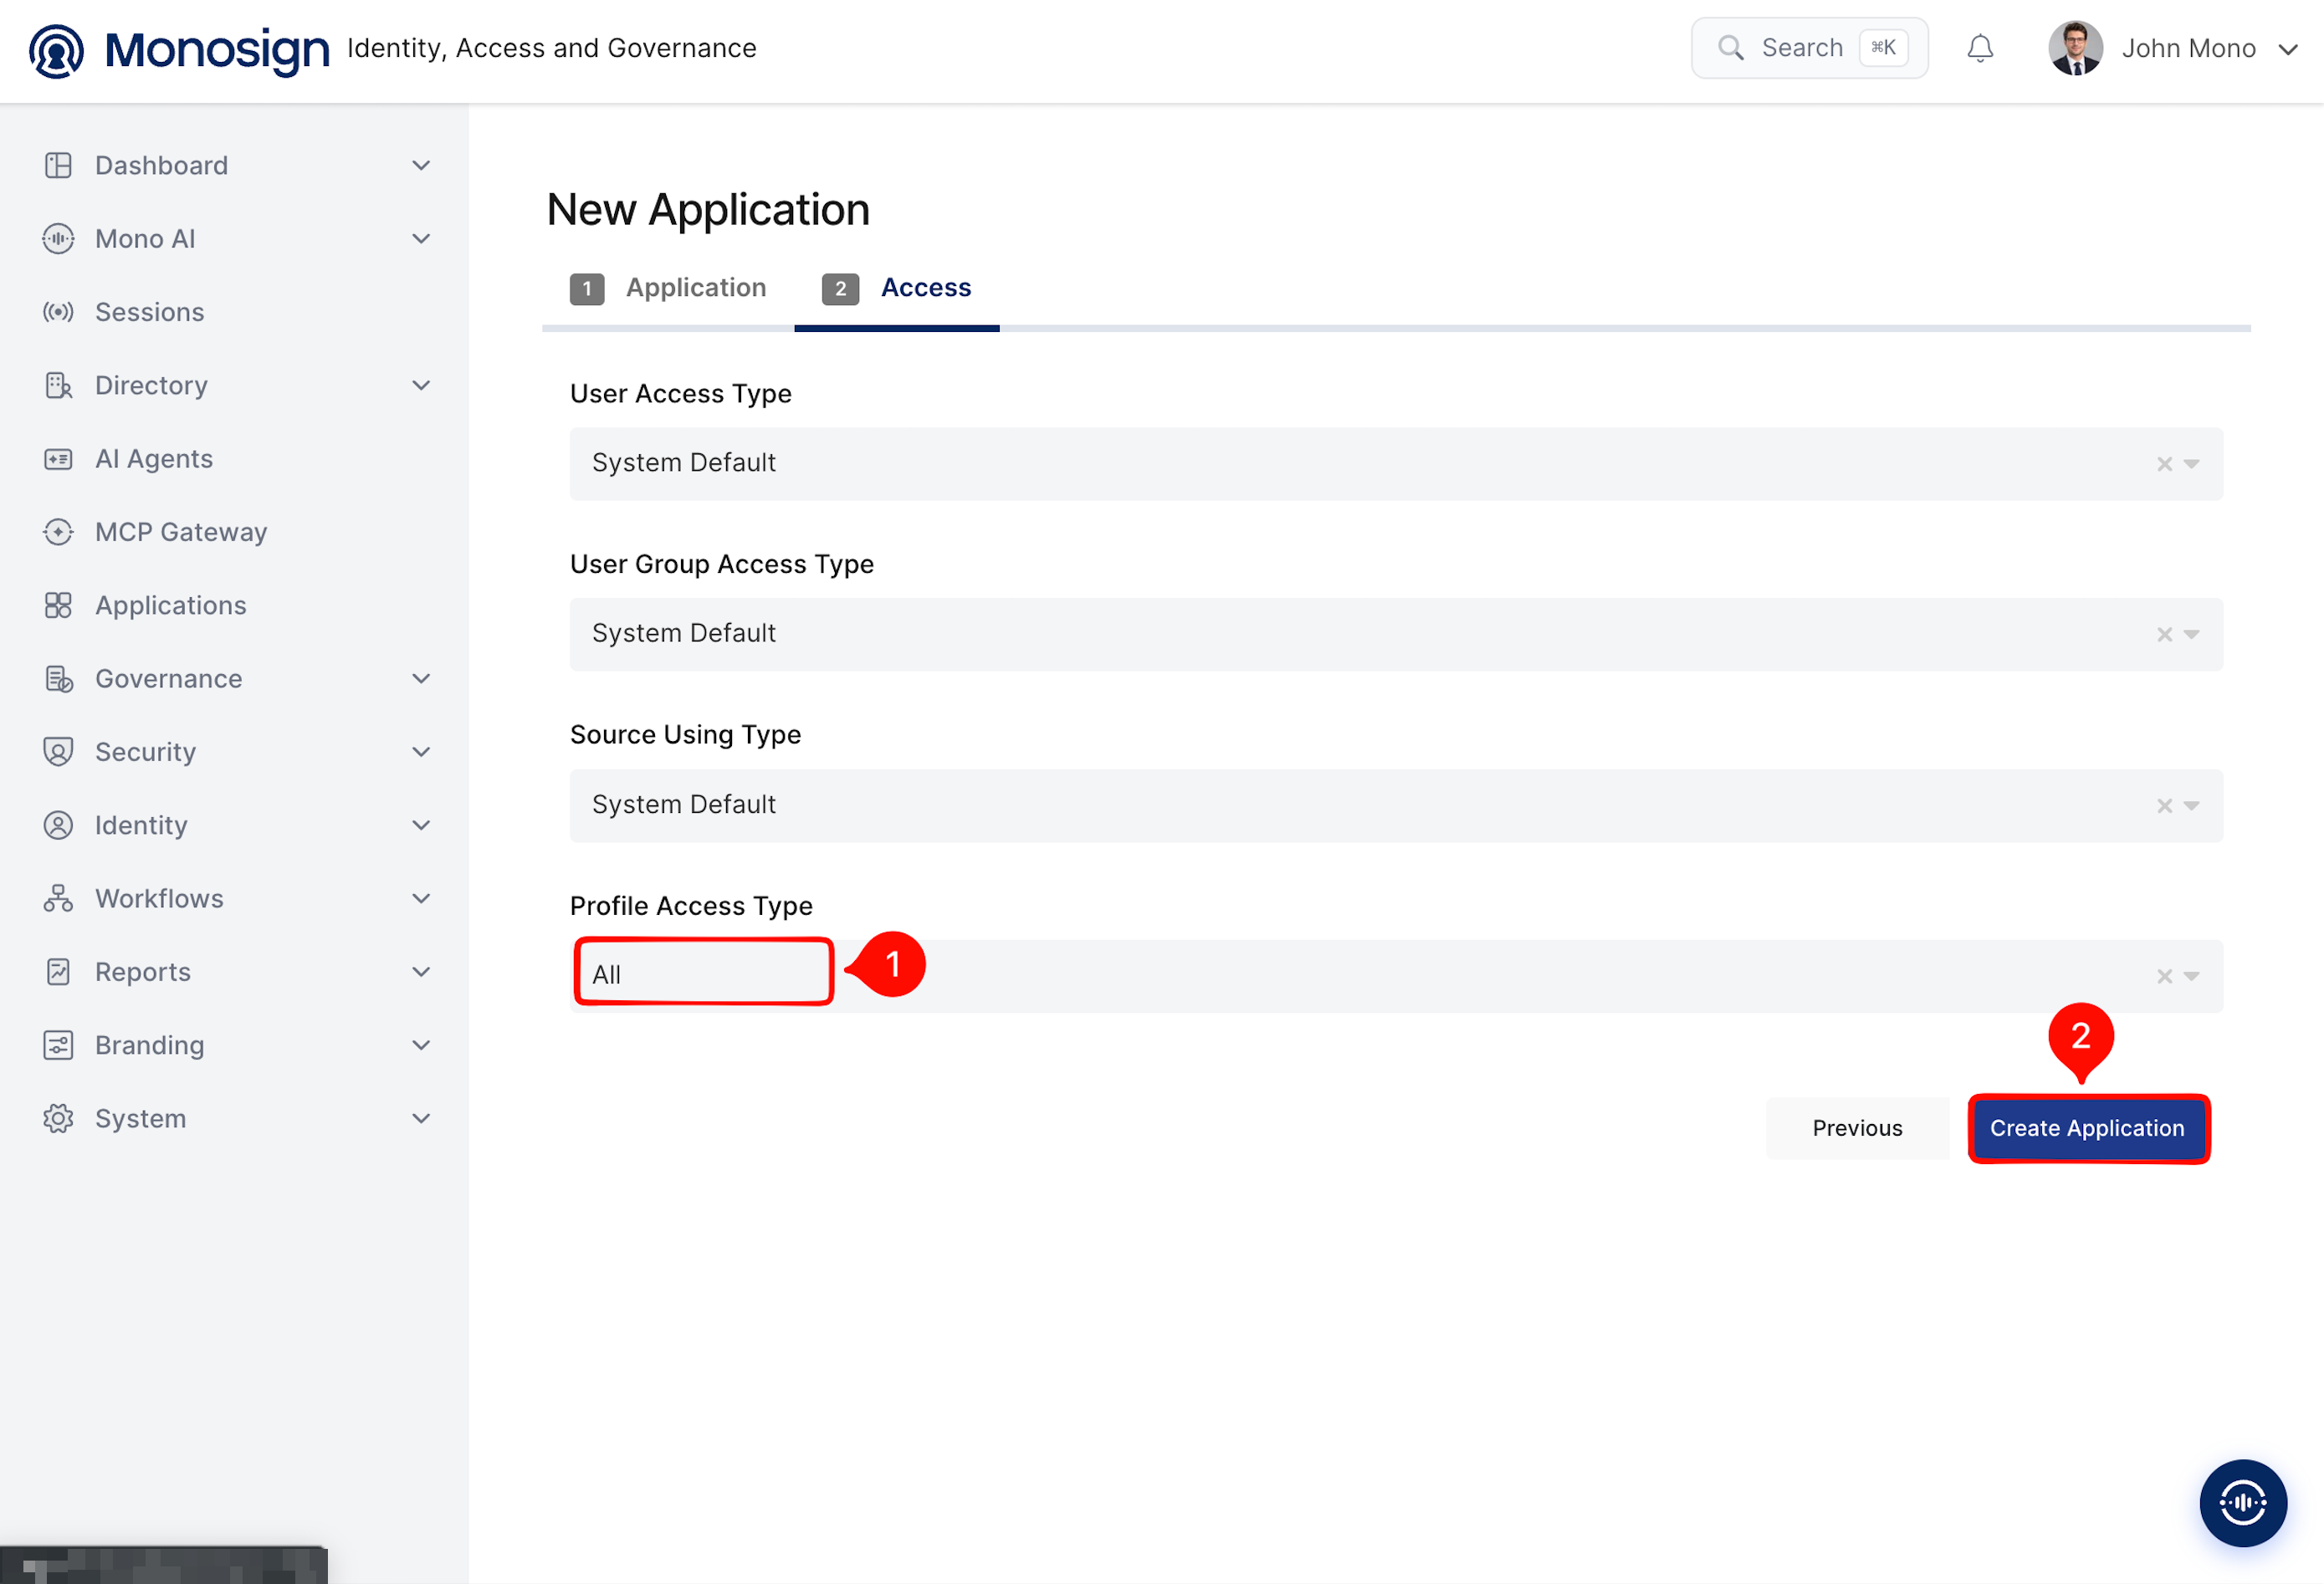Click the MCP Gateway icon
Image resolution: width=2324 pixels, height=1584 pixels.
58,532
